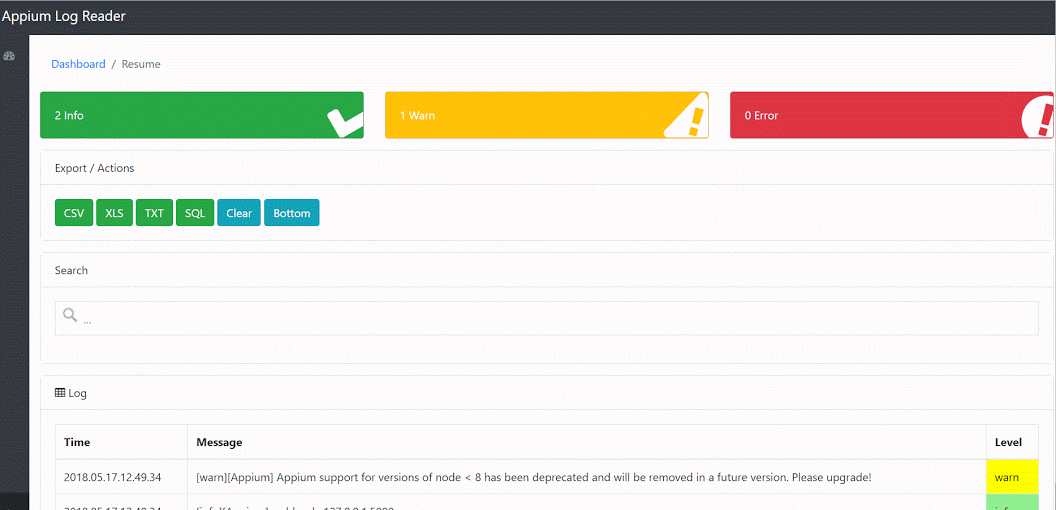
Task: Export log as TXT
Action: 154,213
